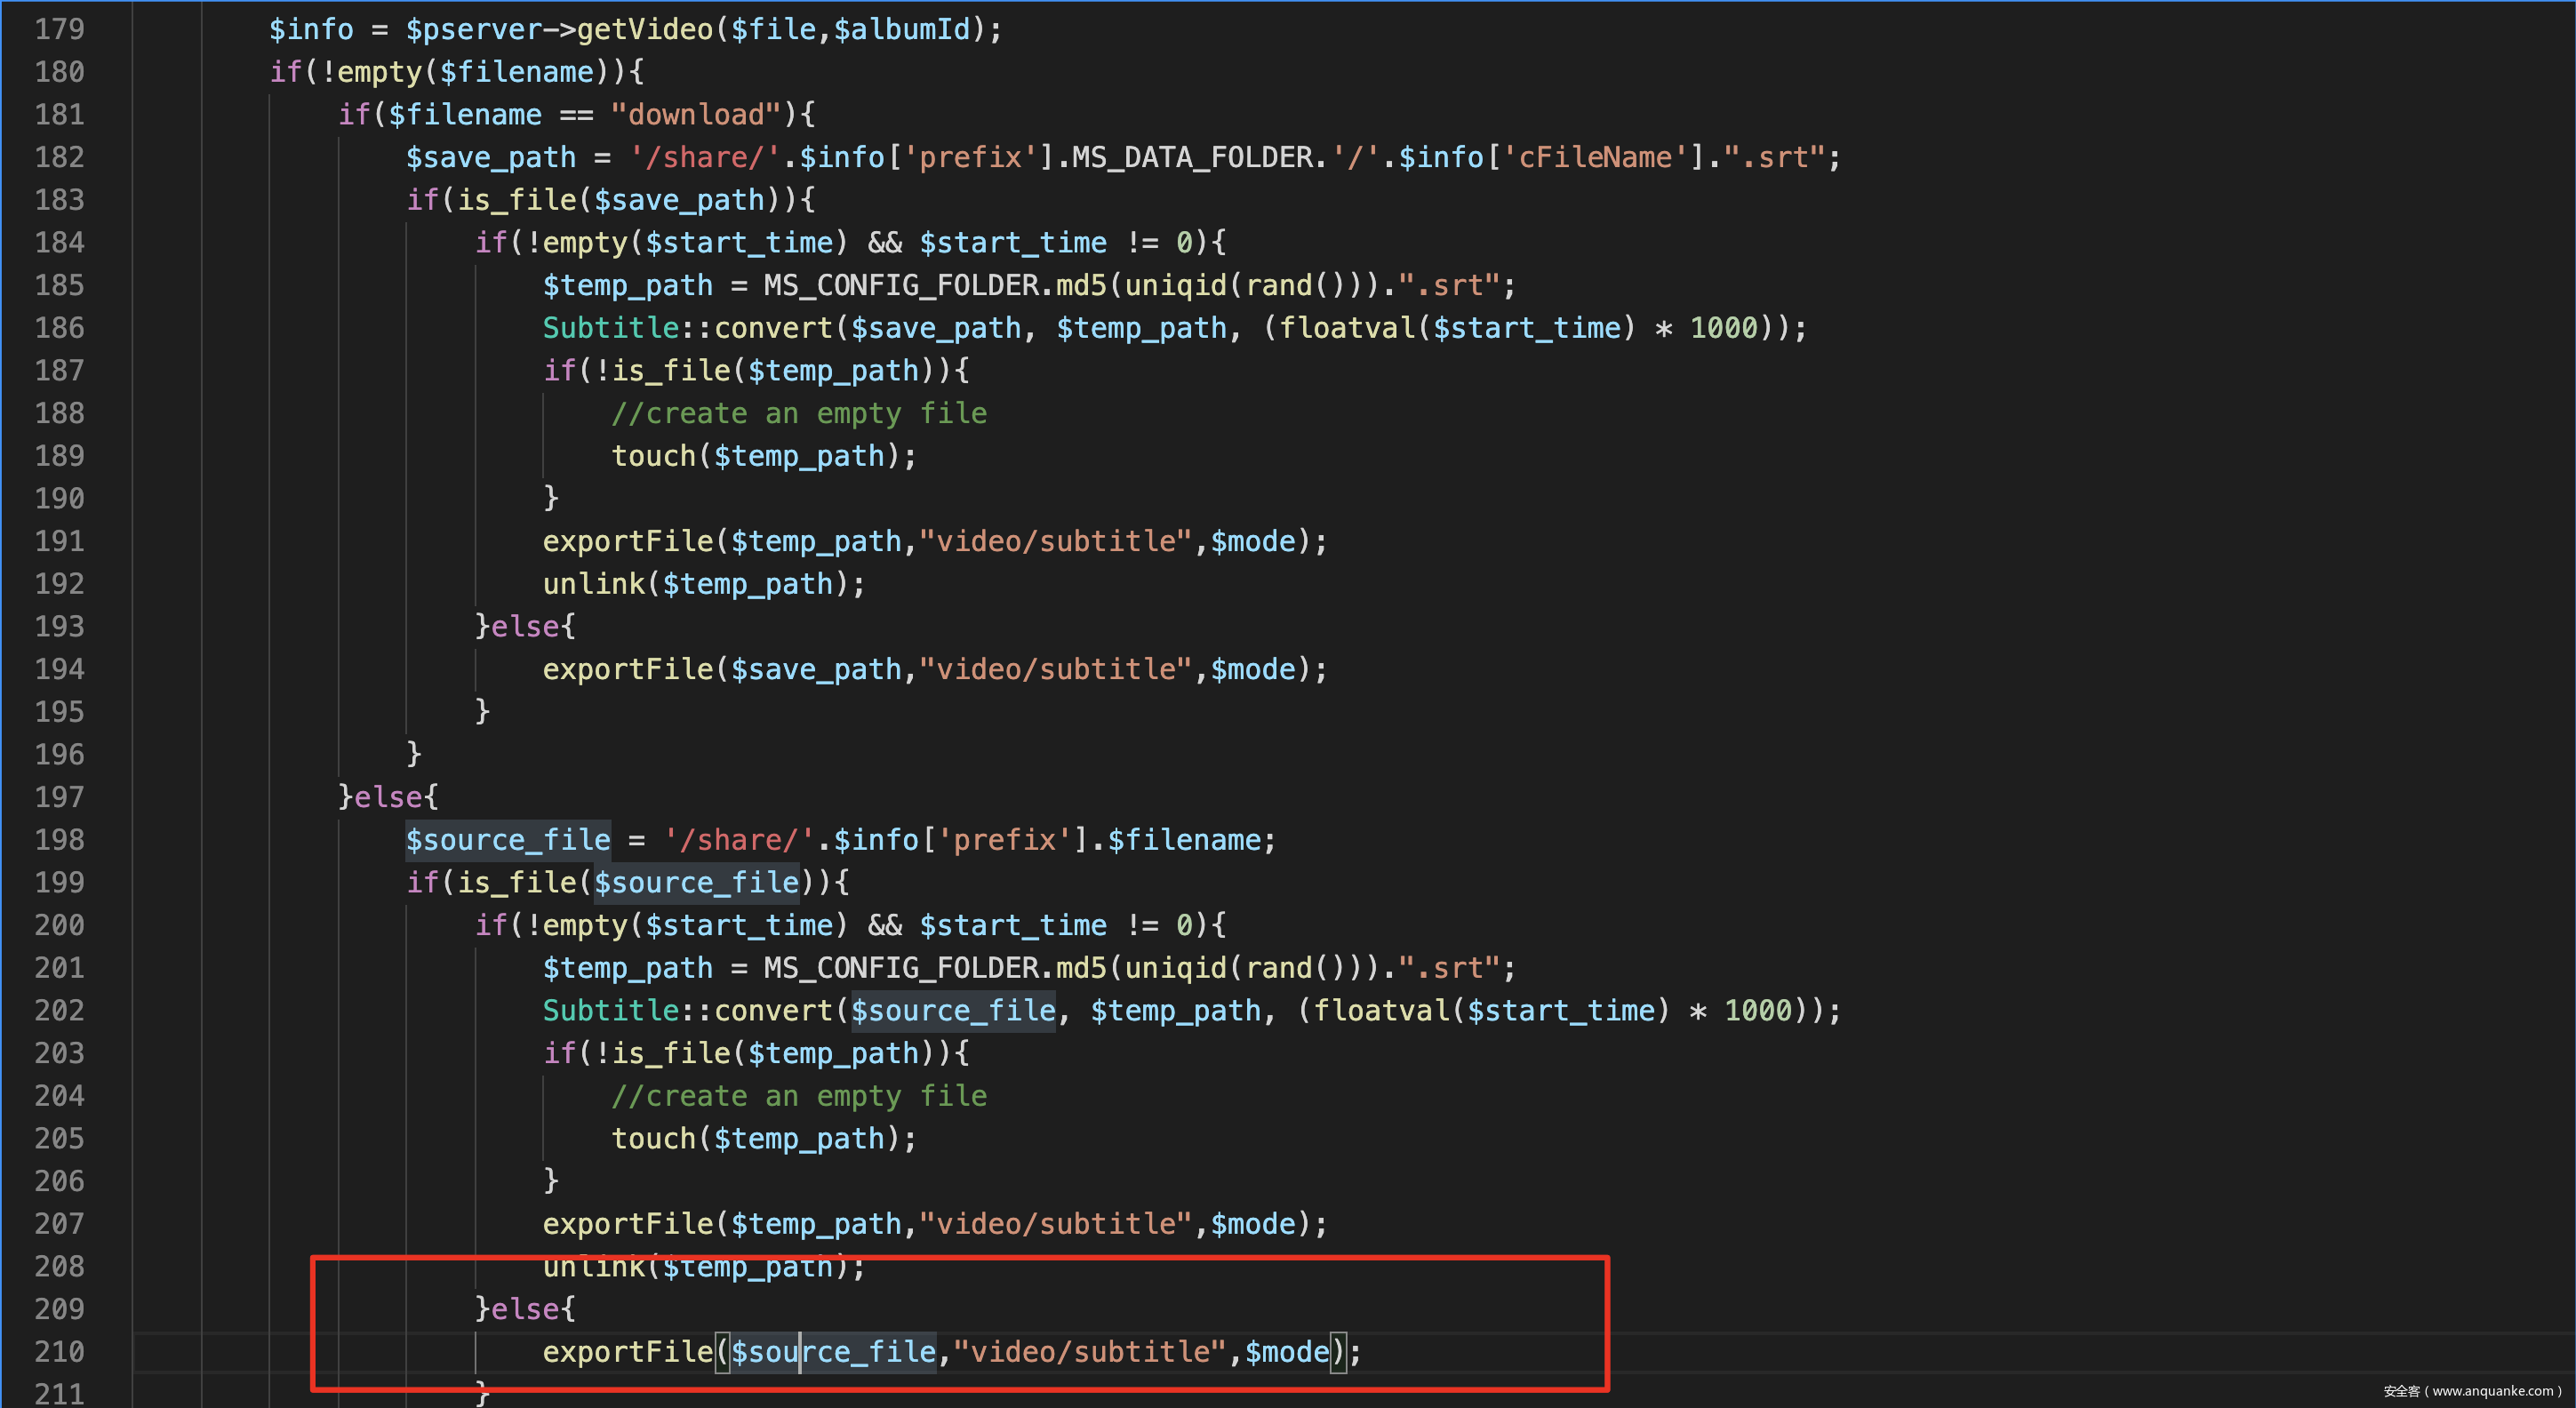
Task: Click line number 198 in the gutter
Action: pyautogui.click(x=59, y=840)
